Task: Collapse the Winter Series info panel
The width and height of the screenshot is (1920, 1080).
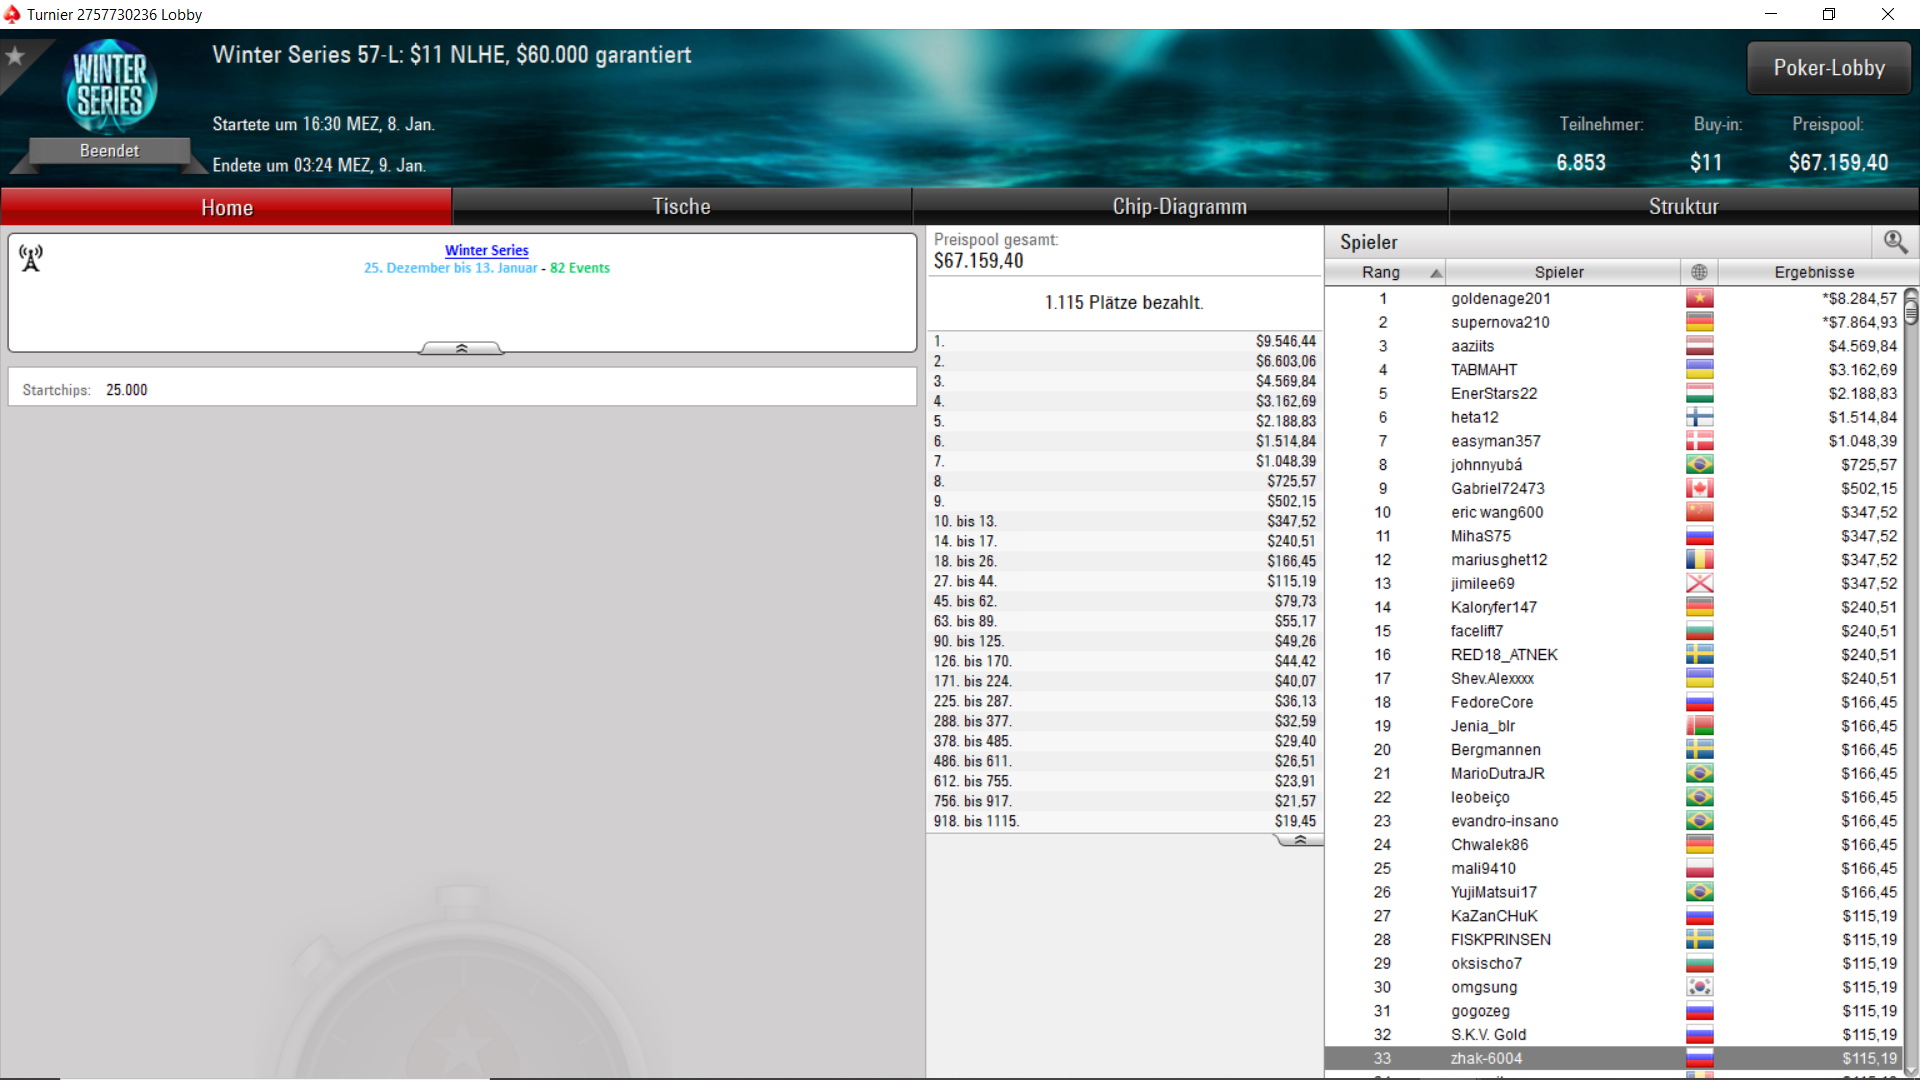Action: pos(461,348)
